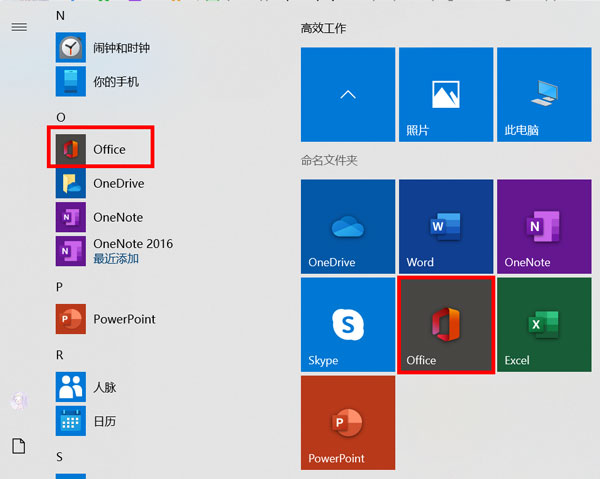
Task: Click the letter O section header
Action: 61,117
